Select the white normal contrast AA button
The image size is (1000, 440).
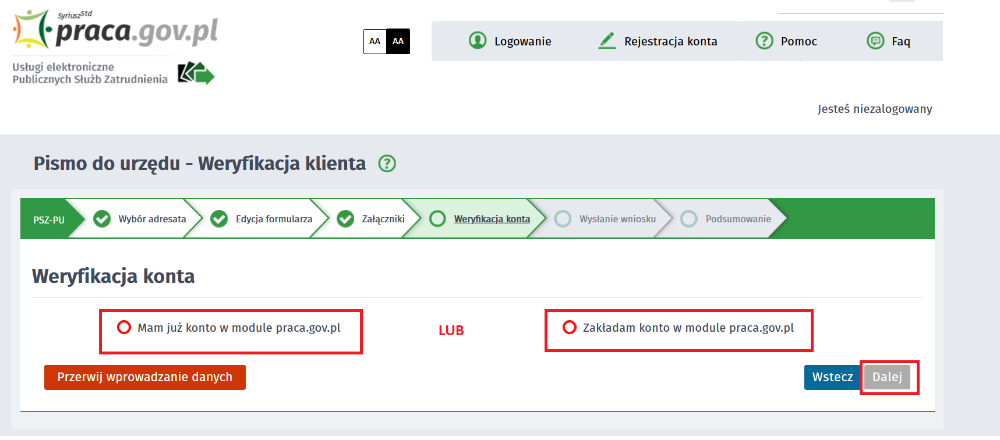(x=374, y=41)
